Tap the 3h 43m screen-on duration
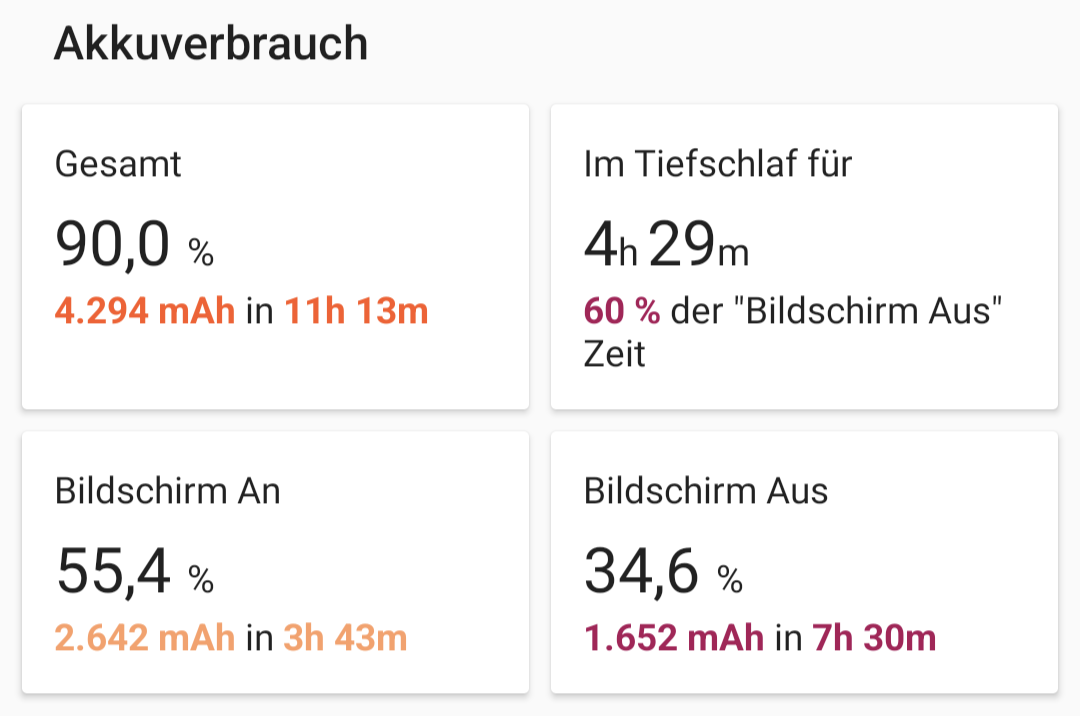1080x716 pixels. point(345,638)
